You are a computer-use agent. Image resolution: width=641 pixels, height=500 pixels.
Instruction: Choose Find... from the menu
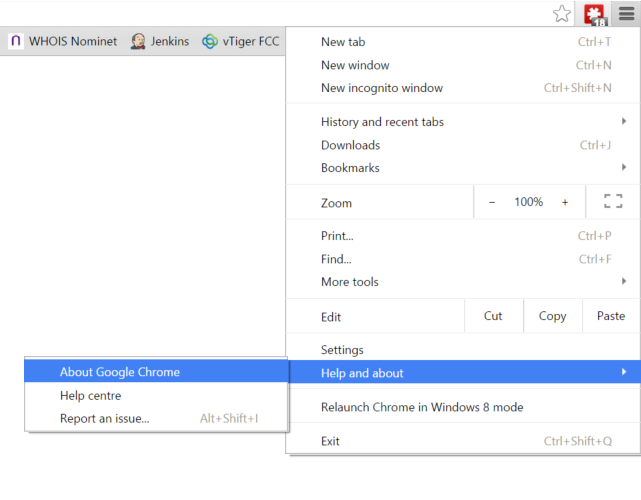(463, 259)
